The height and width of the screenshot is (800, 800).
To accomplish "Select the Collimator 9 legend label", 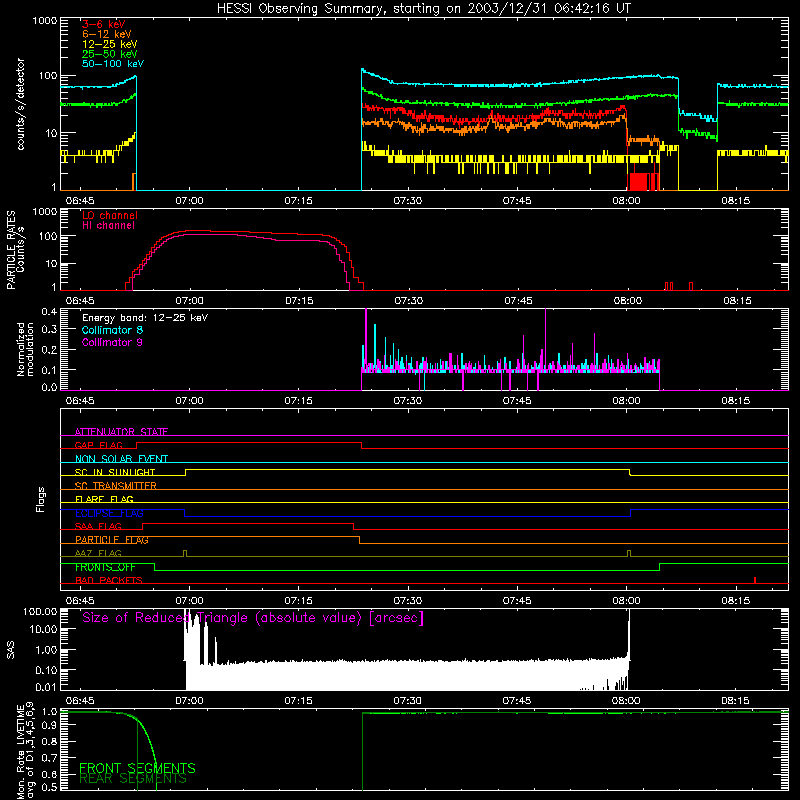I will (112, 342).
